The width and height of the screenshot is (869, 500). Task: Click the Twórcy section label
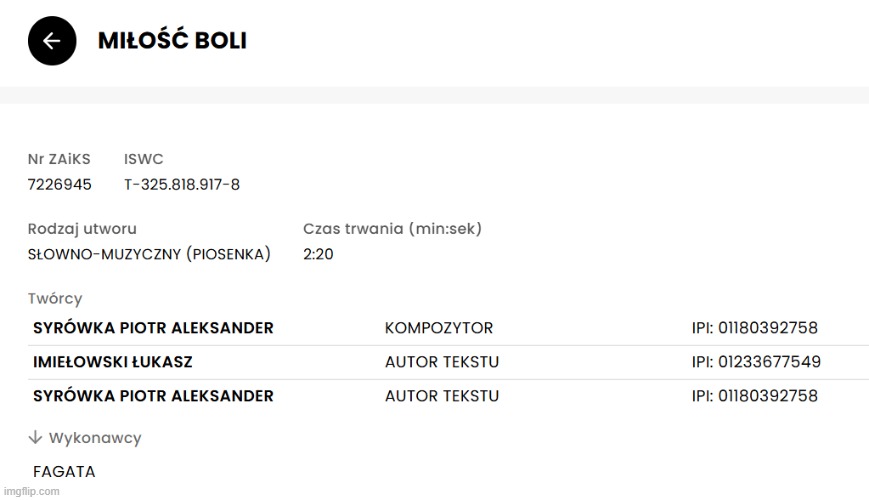click(x=55, y=299)
